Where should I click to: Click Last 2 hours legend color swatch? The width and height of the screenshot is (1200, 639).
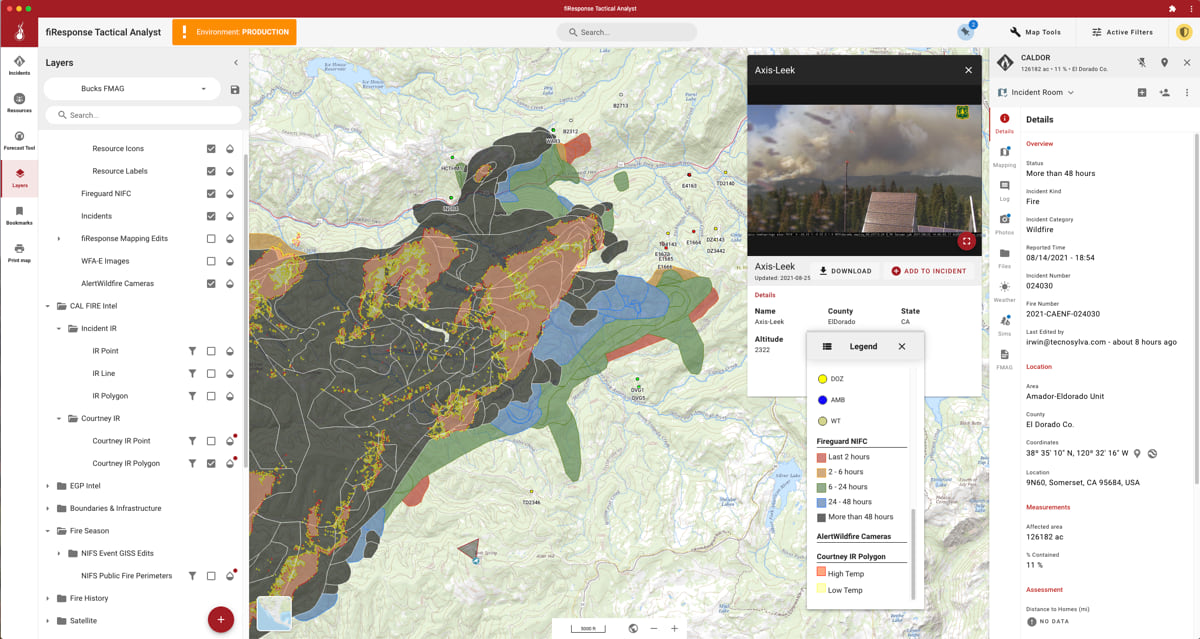click(x=822, y=457)
